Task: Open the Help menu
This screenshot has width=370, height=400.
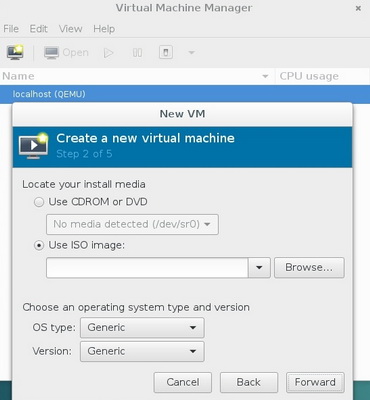Action: click(104, 29)
